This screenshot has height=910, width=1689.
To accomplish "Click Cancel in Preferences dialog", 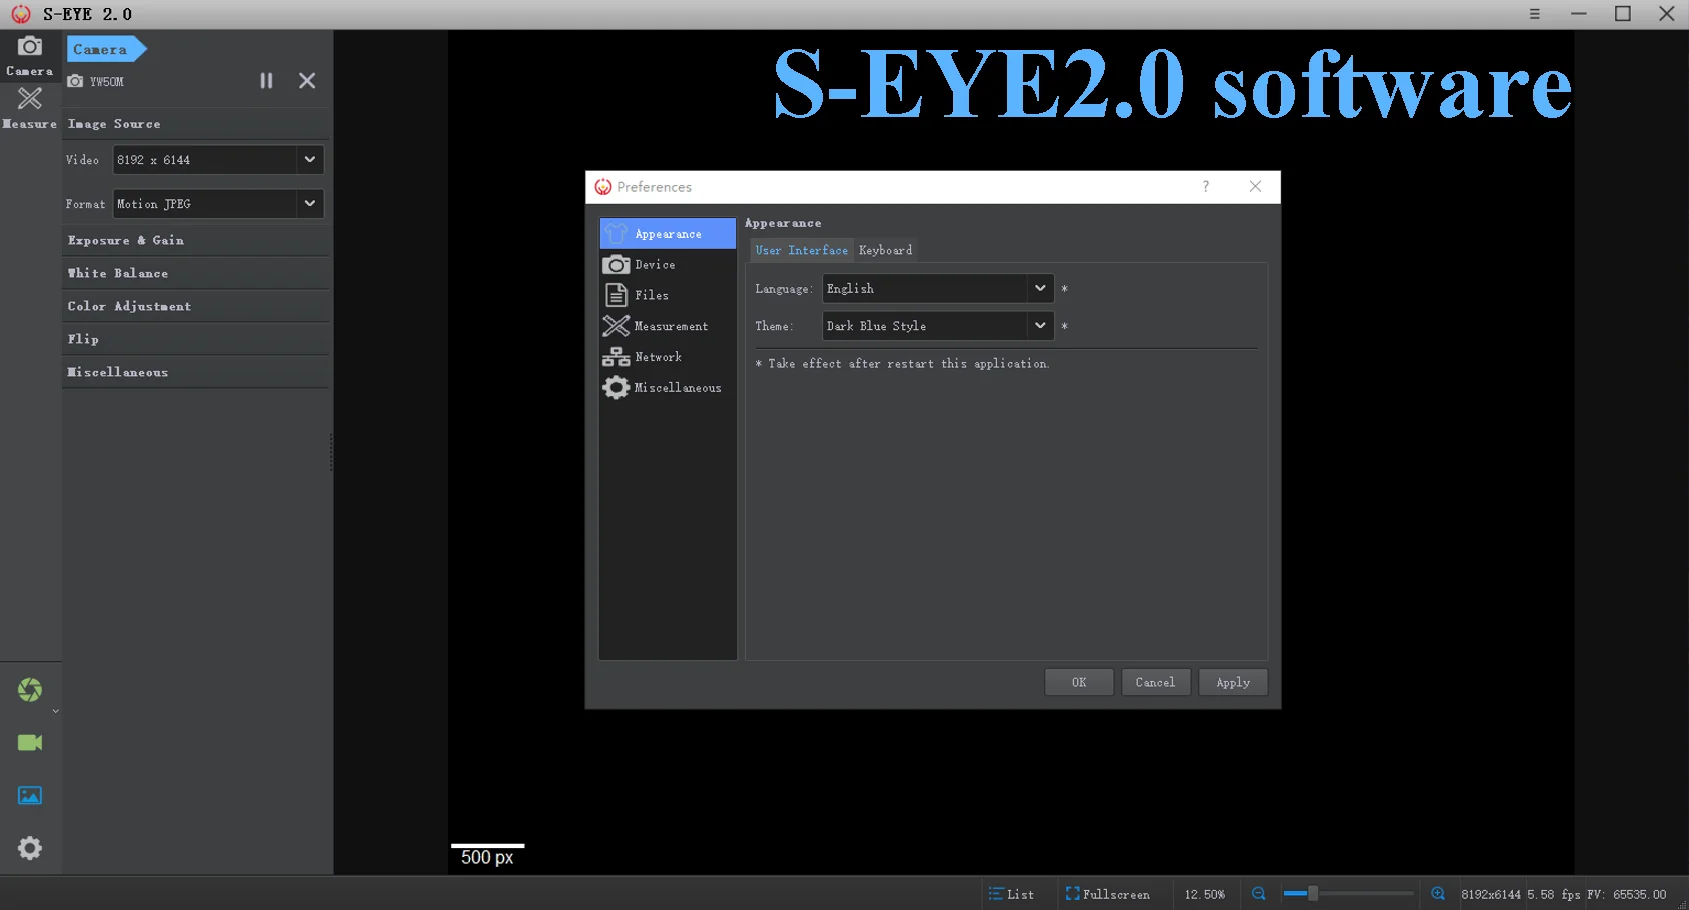I will coord(1155,682).
